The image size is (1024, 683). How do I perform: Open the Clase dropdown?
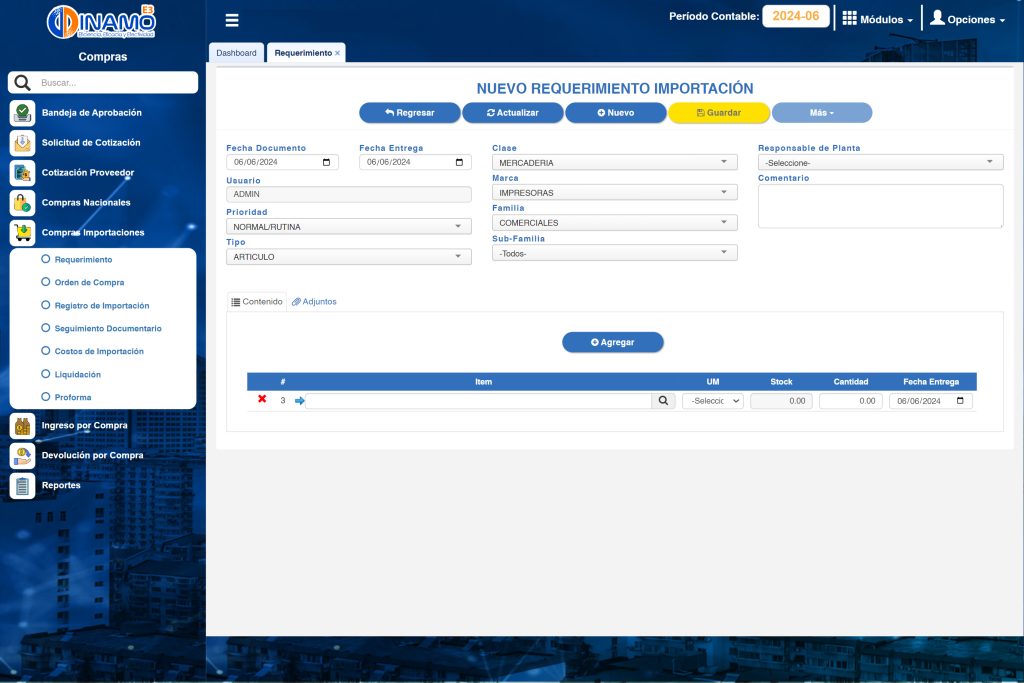tap(614, 162)
